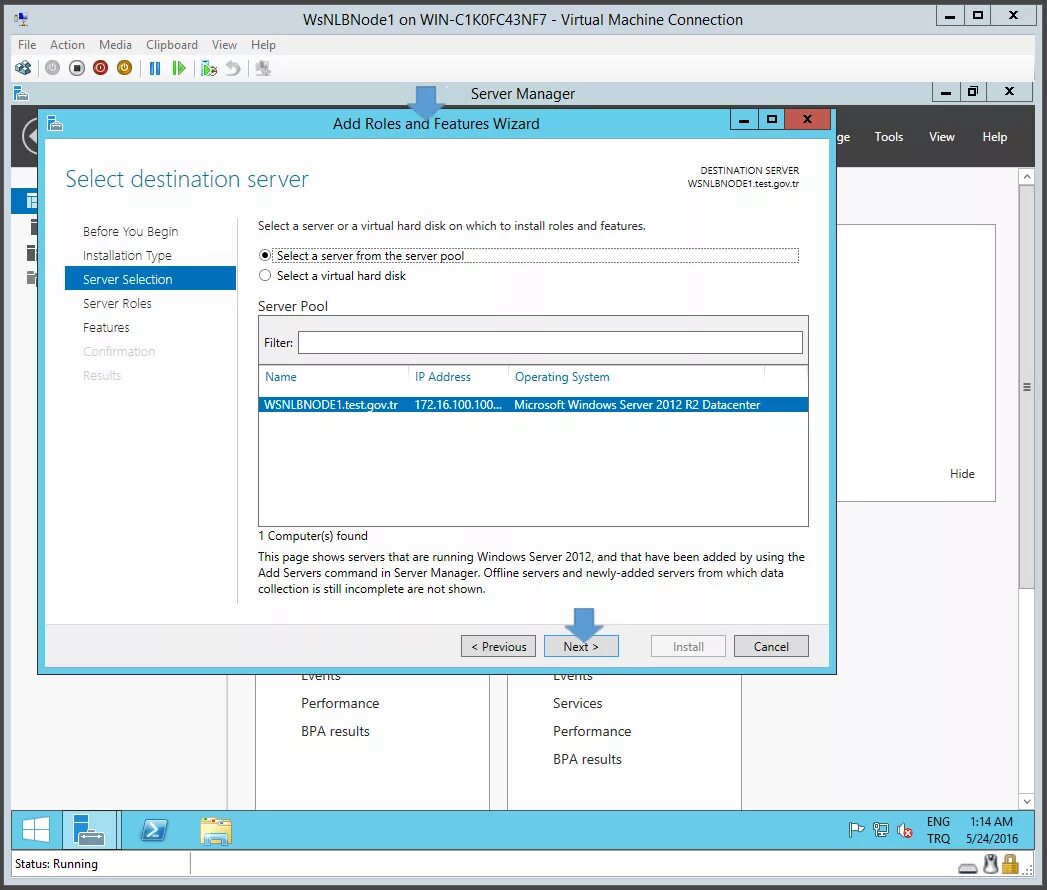Click the green Reset VM icon
The height and width of the screenshot is (890, 1047).
[x=178, y=68]
